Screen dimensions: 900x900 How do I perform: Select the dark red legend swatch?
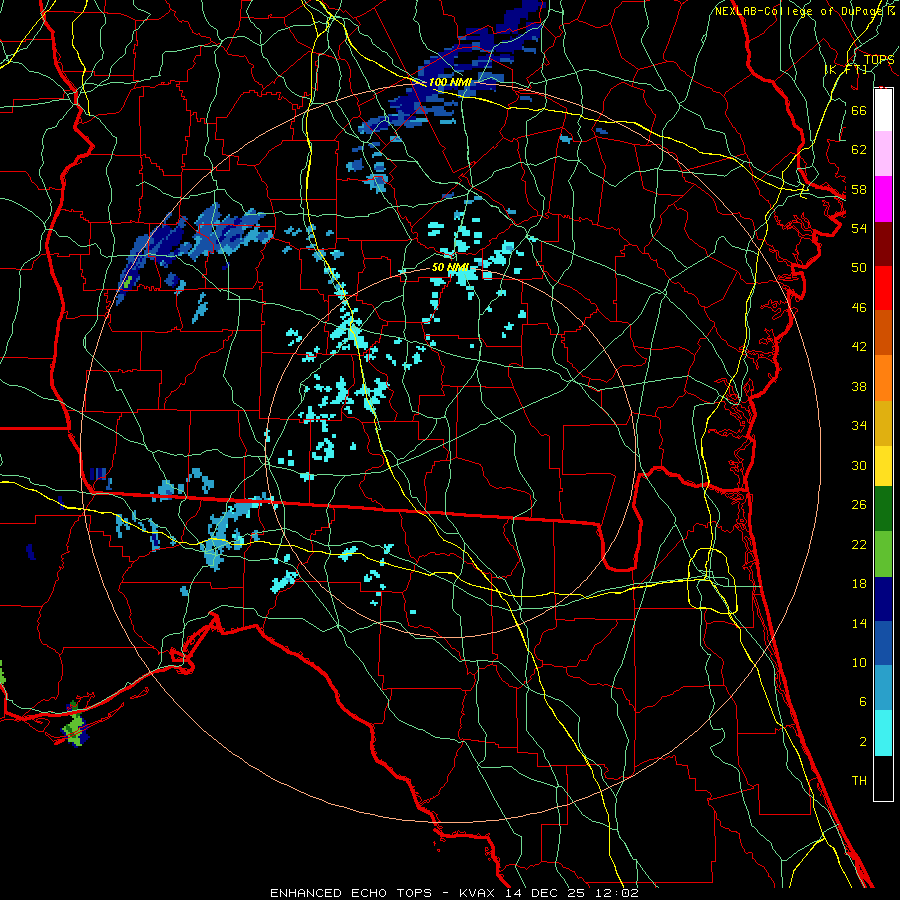[x=883, y=243]
